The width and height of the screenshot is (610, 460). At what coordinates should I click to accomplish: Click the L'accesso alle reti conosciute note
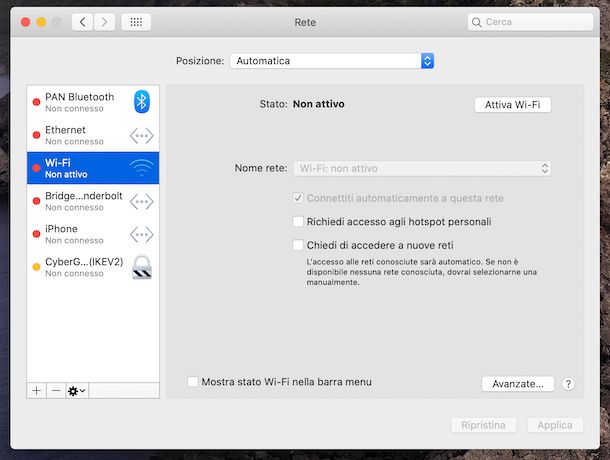[x=422, y=272]
